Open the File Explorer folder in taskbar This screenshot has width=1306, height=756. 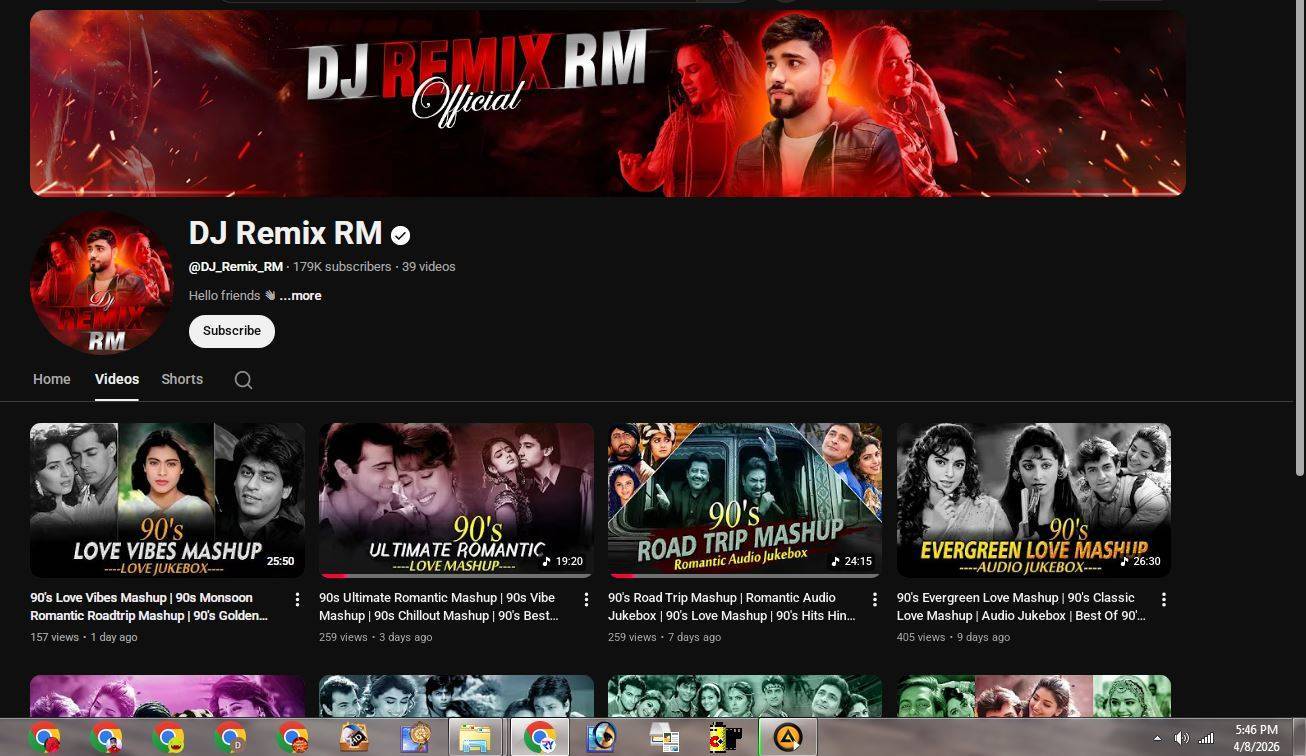point(475,738)
